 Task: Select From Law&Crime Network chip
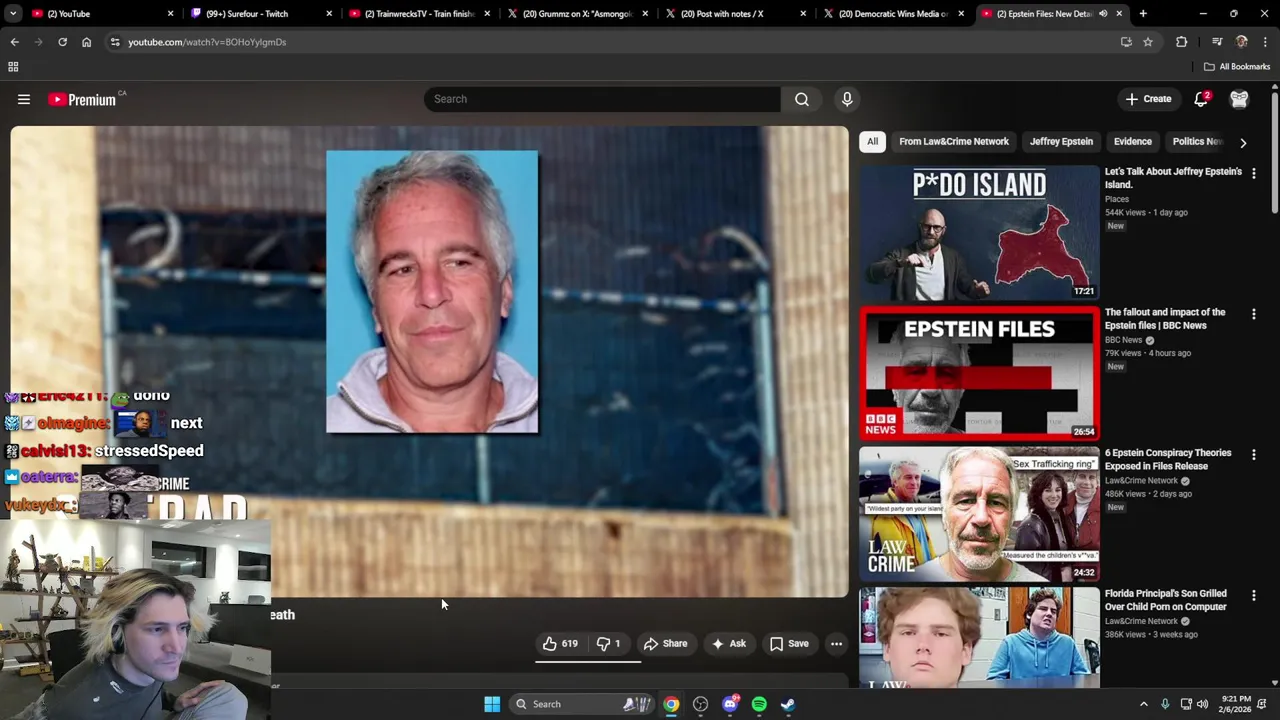click(x=954, y=142)
